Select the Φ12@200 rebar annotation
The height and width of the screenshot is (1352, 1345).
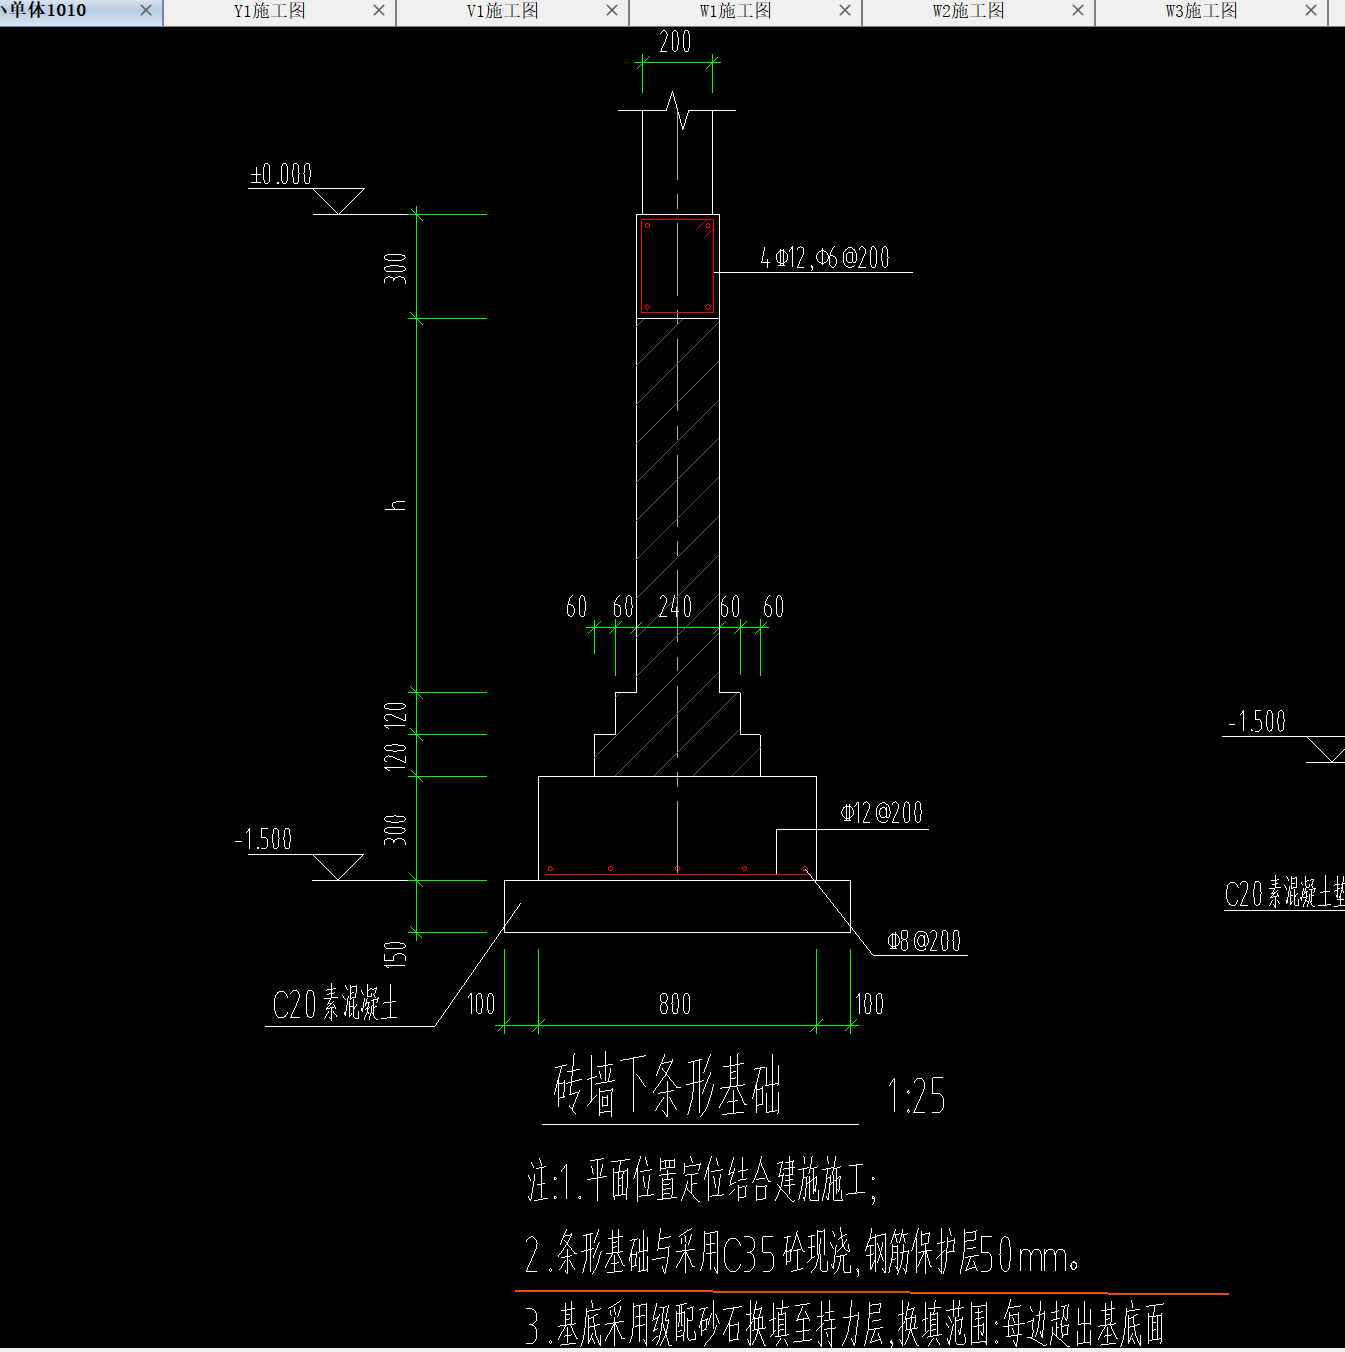882,813
